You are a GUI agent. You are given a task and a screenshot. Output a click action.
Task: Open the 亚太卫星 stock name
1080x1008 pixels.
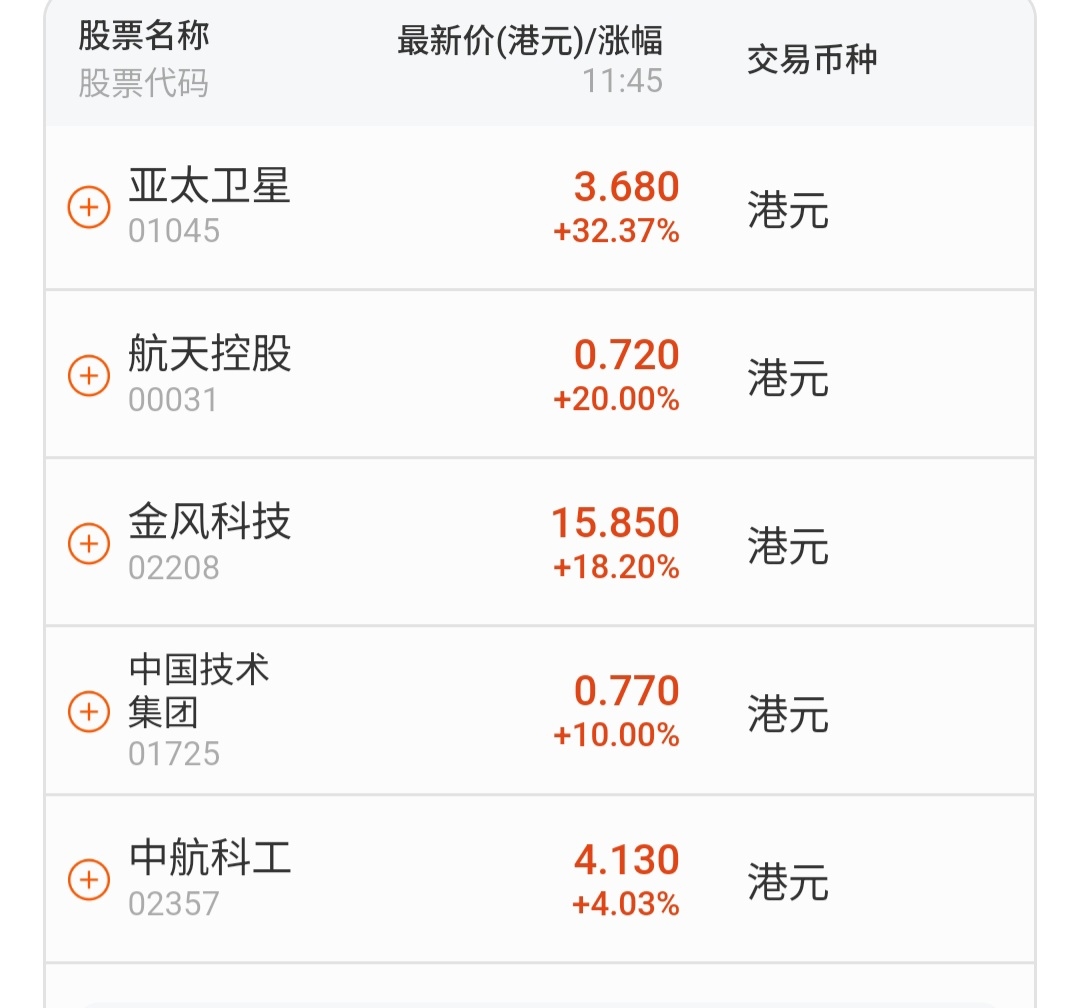pyautogui.click(x=209, y=186)
